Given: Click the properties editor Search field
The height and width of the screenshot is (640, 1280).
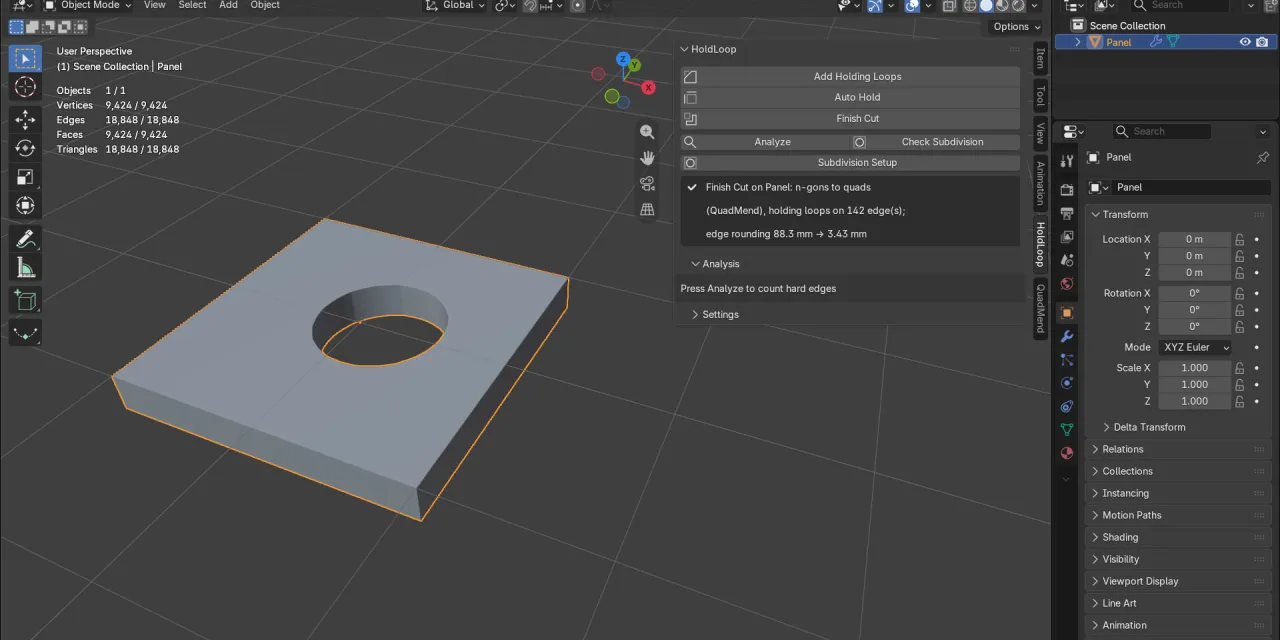Looking at the screenshot, I should tap(1163, 132).
